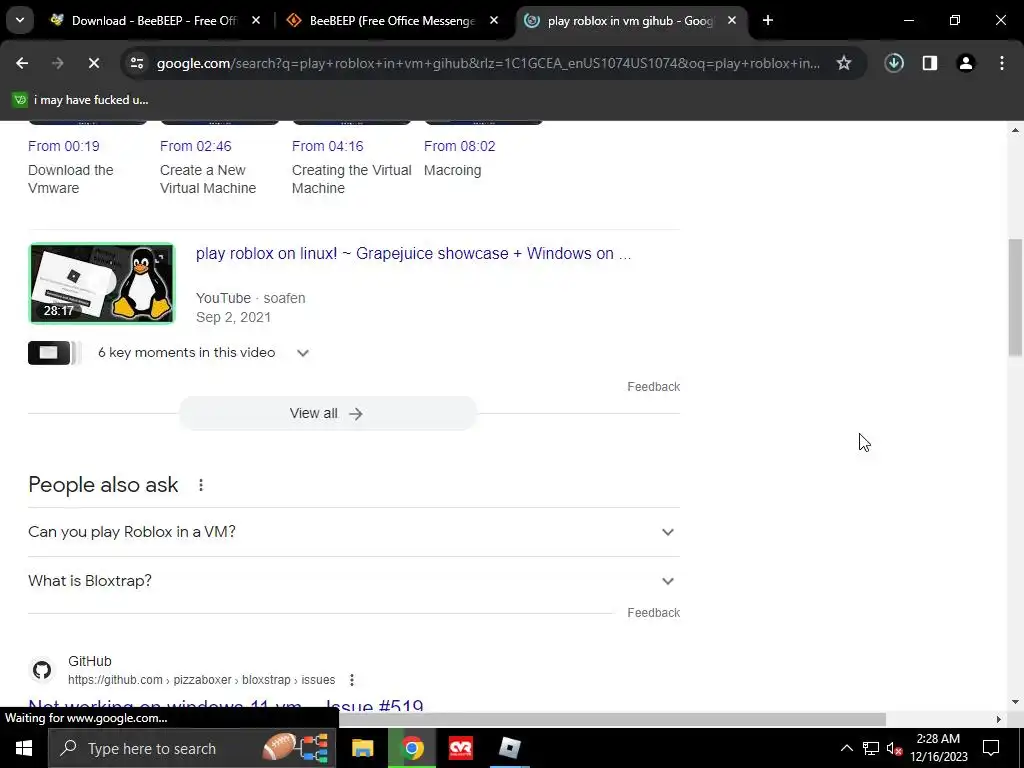Go back to the previous page
1024x768 pixels.
[22, 63]
